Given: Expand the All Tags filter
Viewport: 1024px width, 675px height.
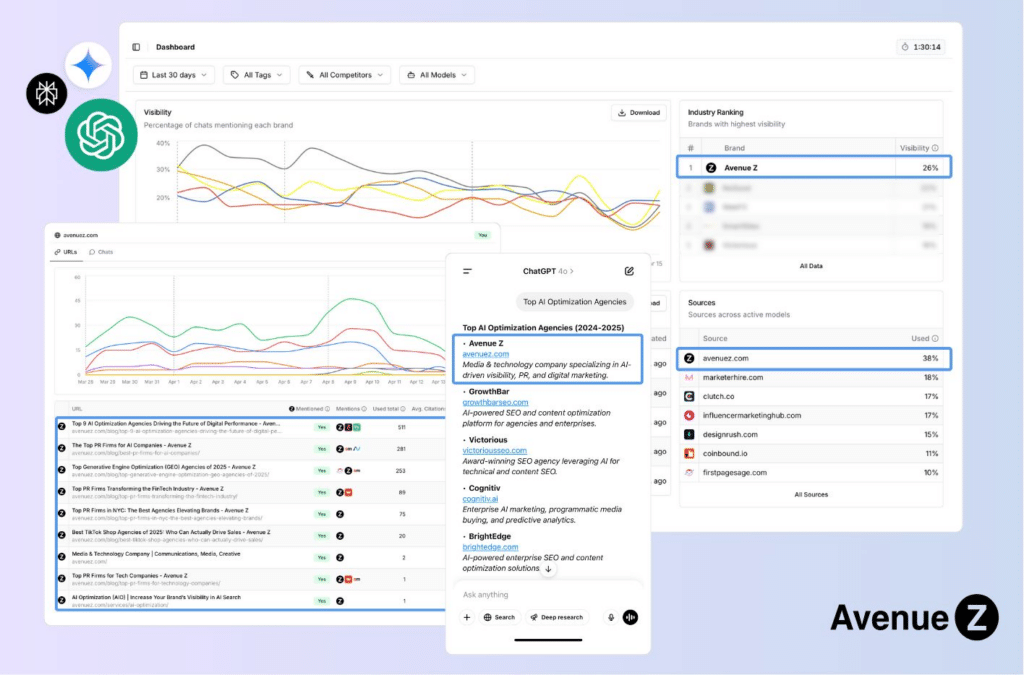Looking at the screenshot, I should point(257,75).
